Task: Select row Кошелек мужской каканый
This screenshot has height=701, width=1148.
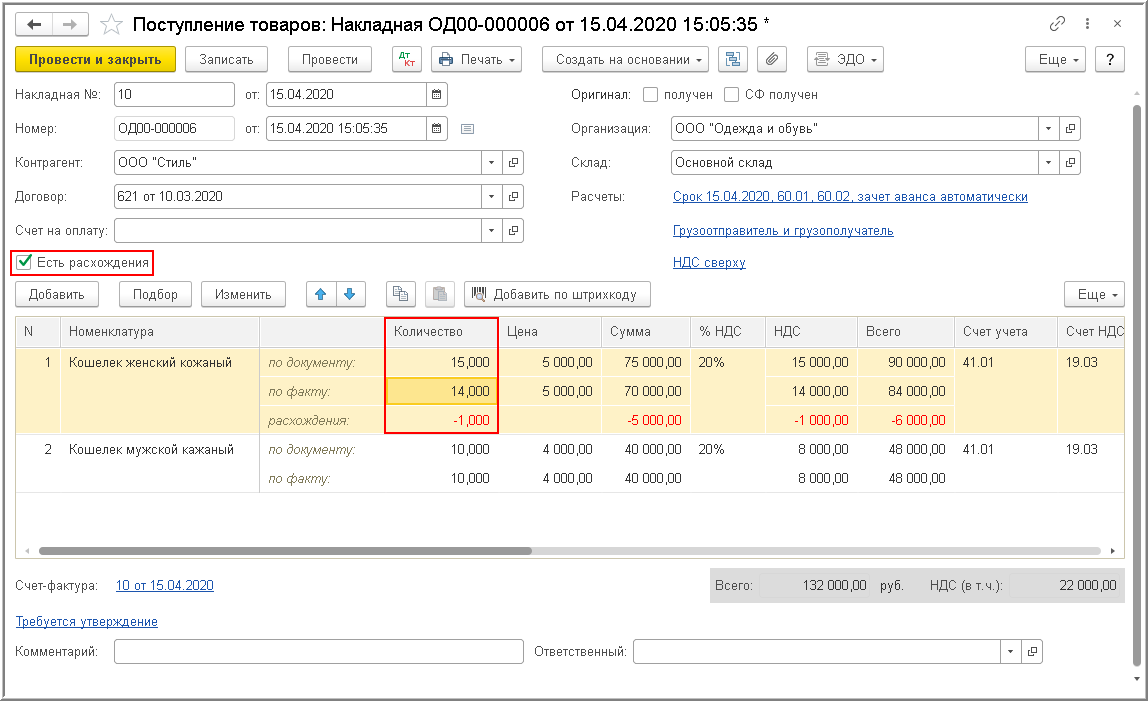Action: coord(570,463)
